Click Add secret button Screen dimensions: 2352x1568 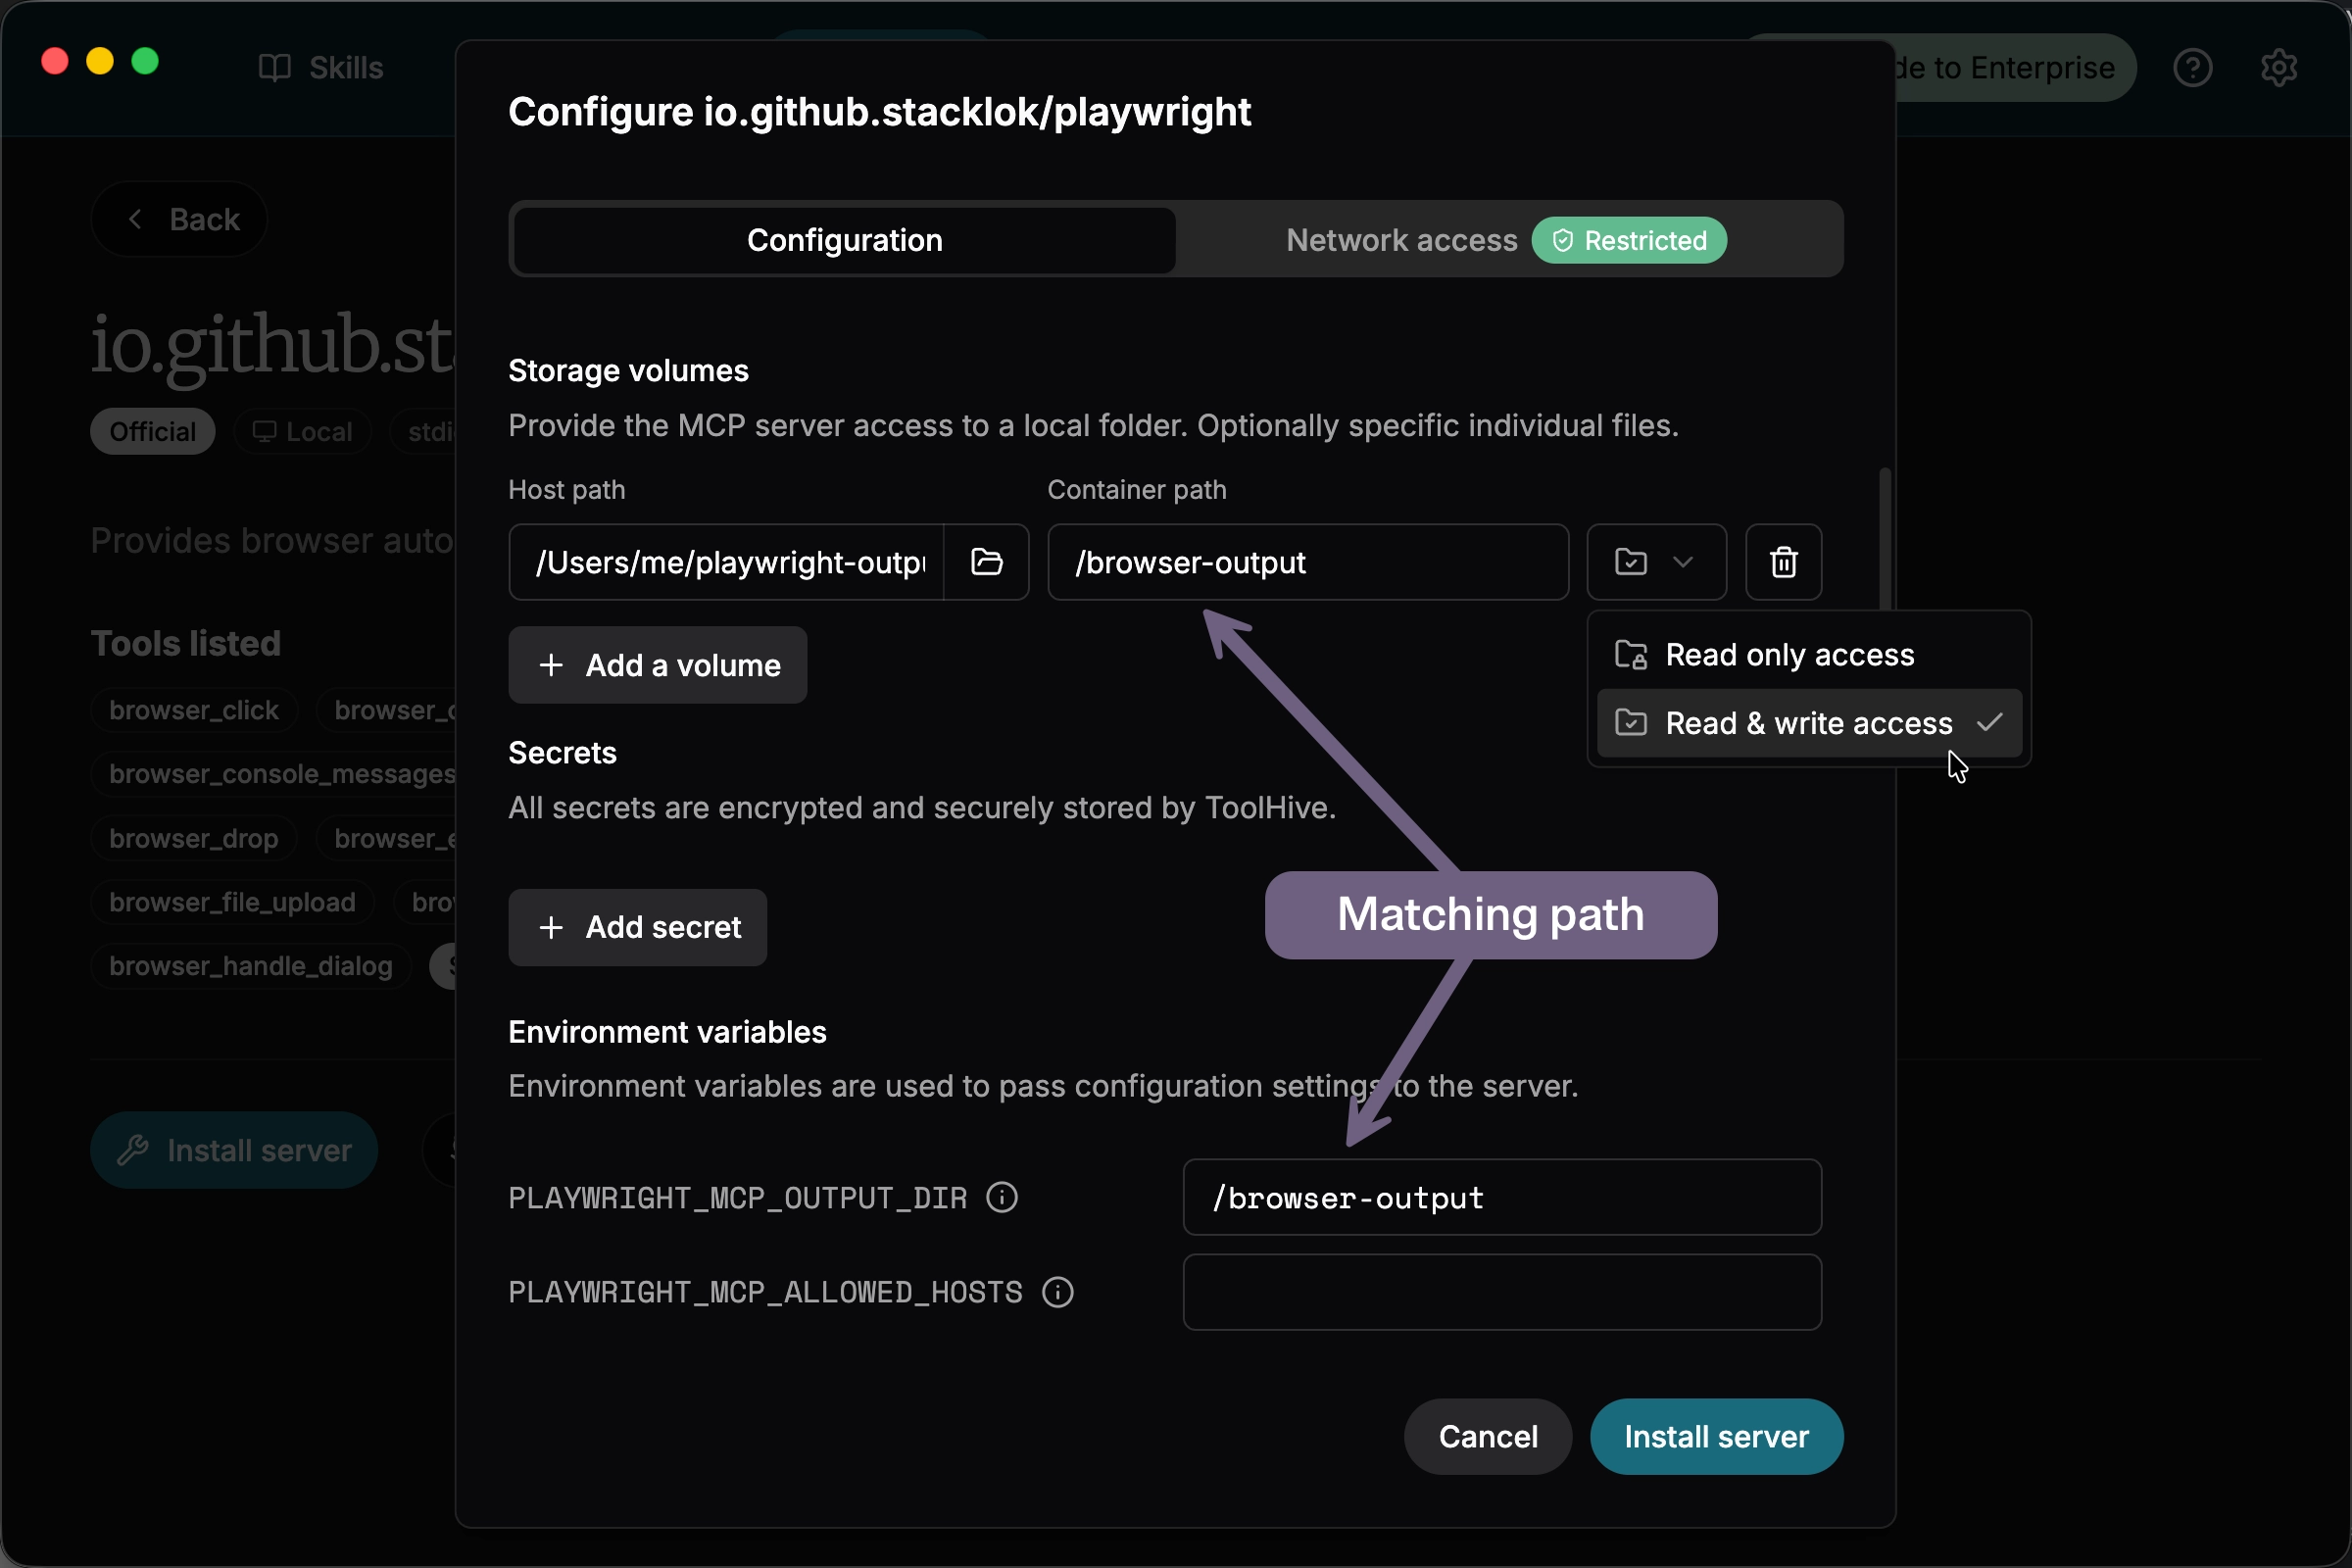tap(637, 927)
